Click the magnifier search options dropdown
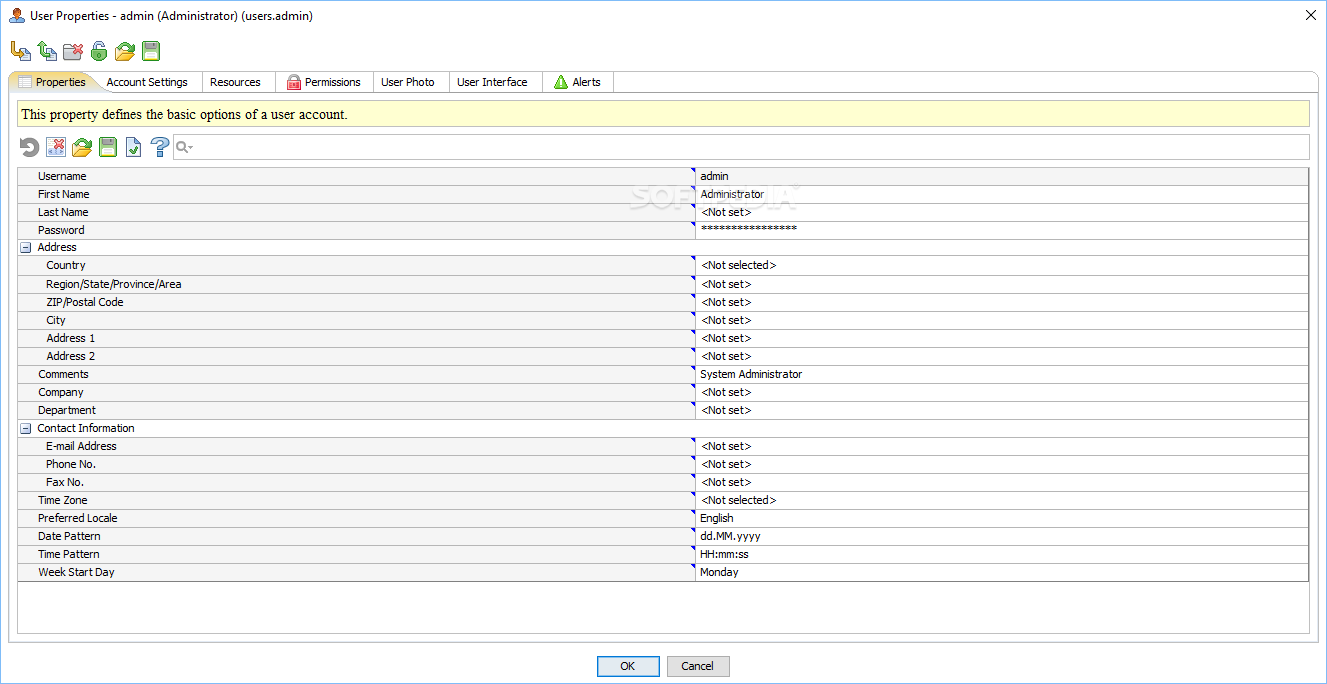The image size is (1327, 684). [x=184, y=147]
